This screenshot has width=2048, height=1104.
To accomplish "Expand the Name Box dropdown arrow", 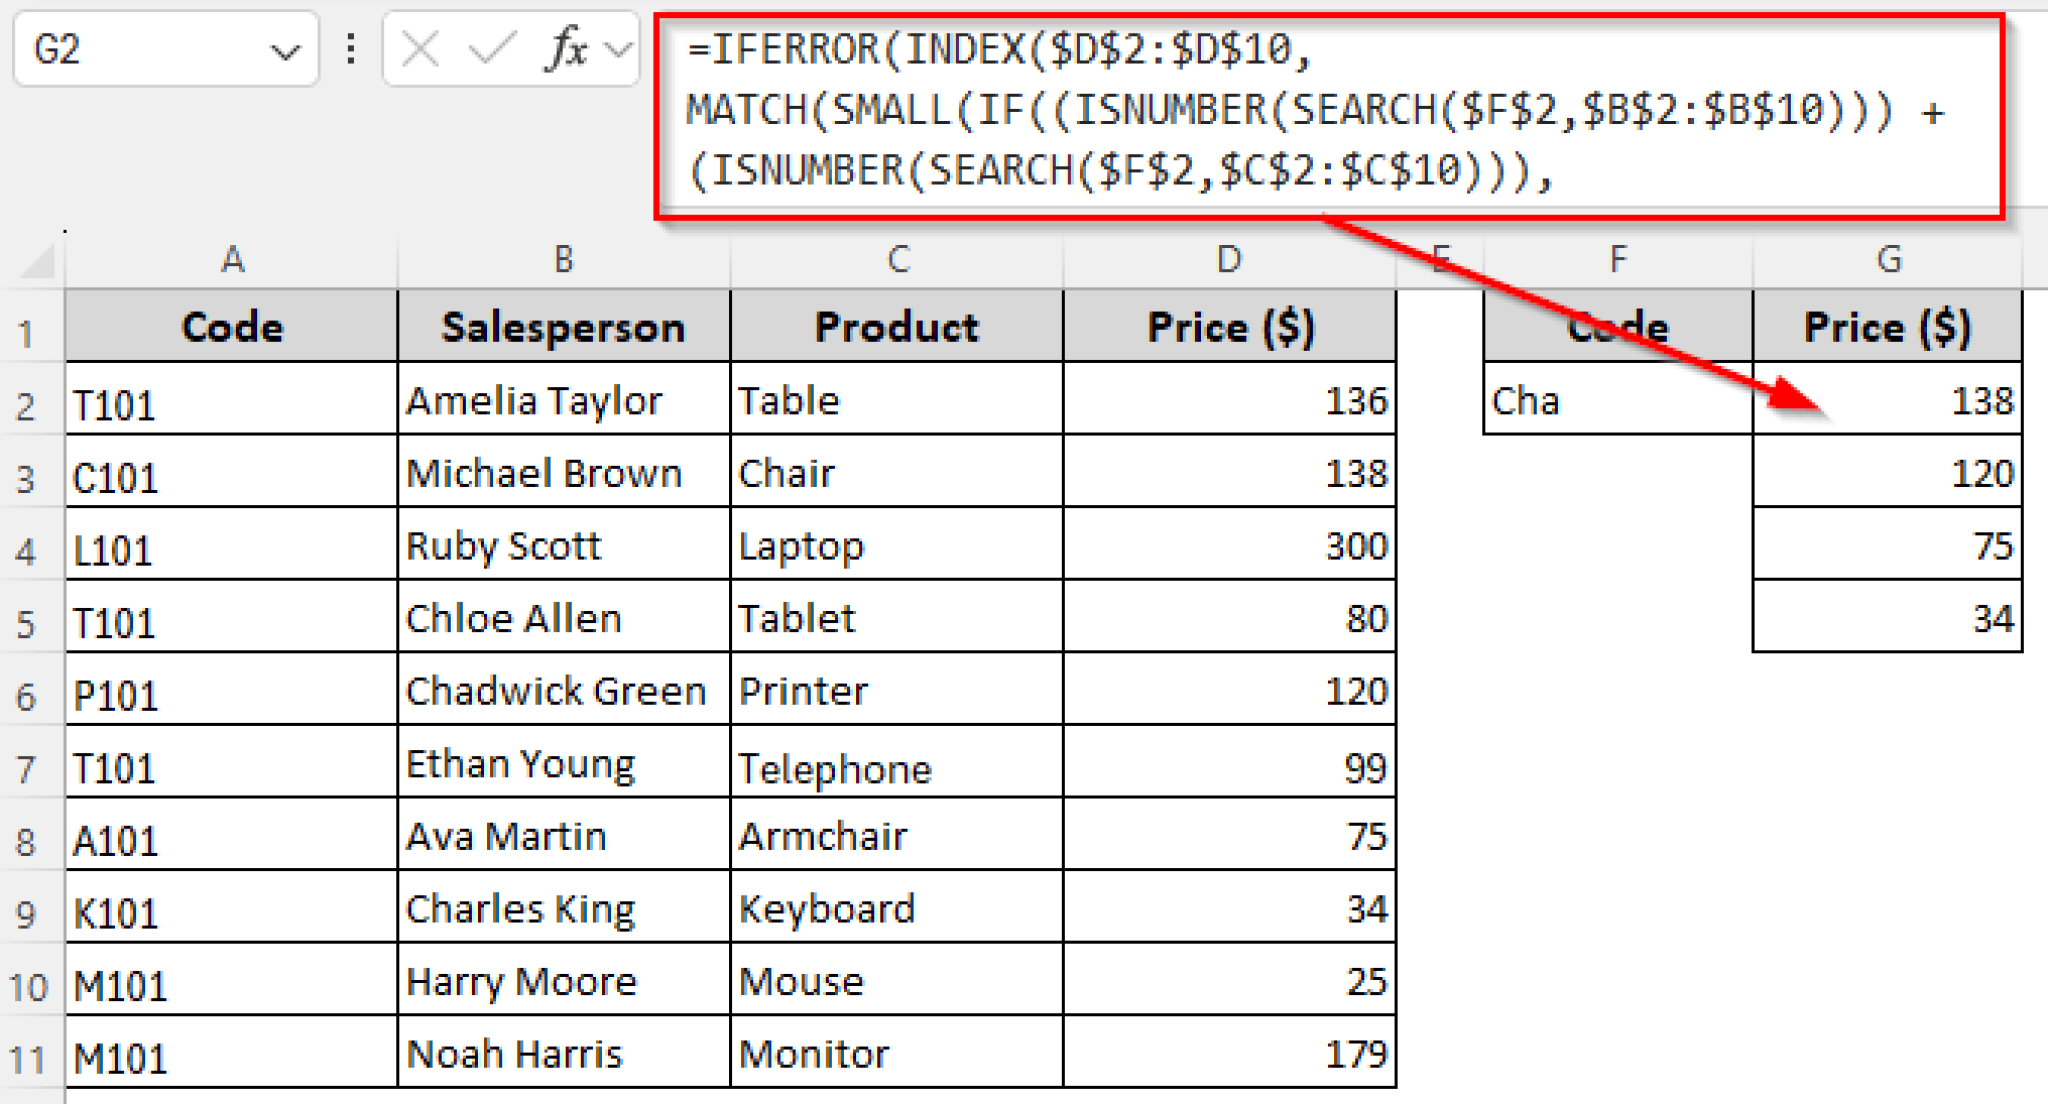I will coord(285,50).
